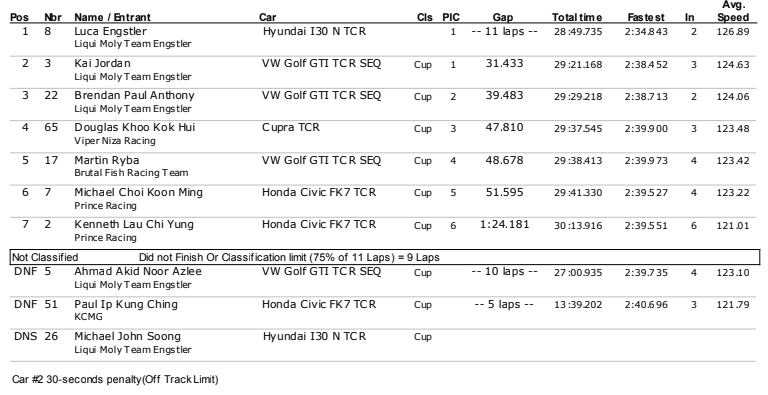768x395 pixels.
Task: Click the Not Classified section label
Action: click(x=45, y=257)
